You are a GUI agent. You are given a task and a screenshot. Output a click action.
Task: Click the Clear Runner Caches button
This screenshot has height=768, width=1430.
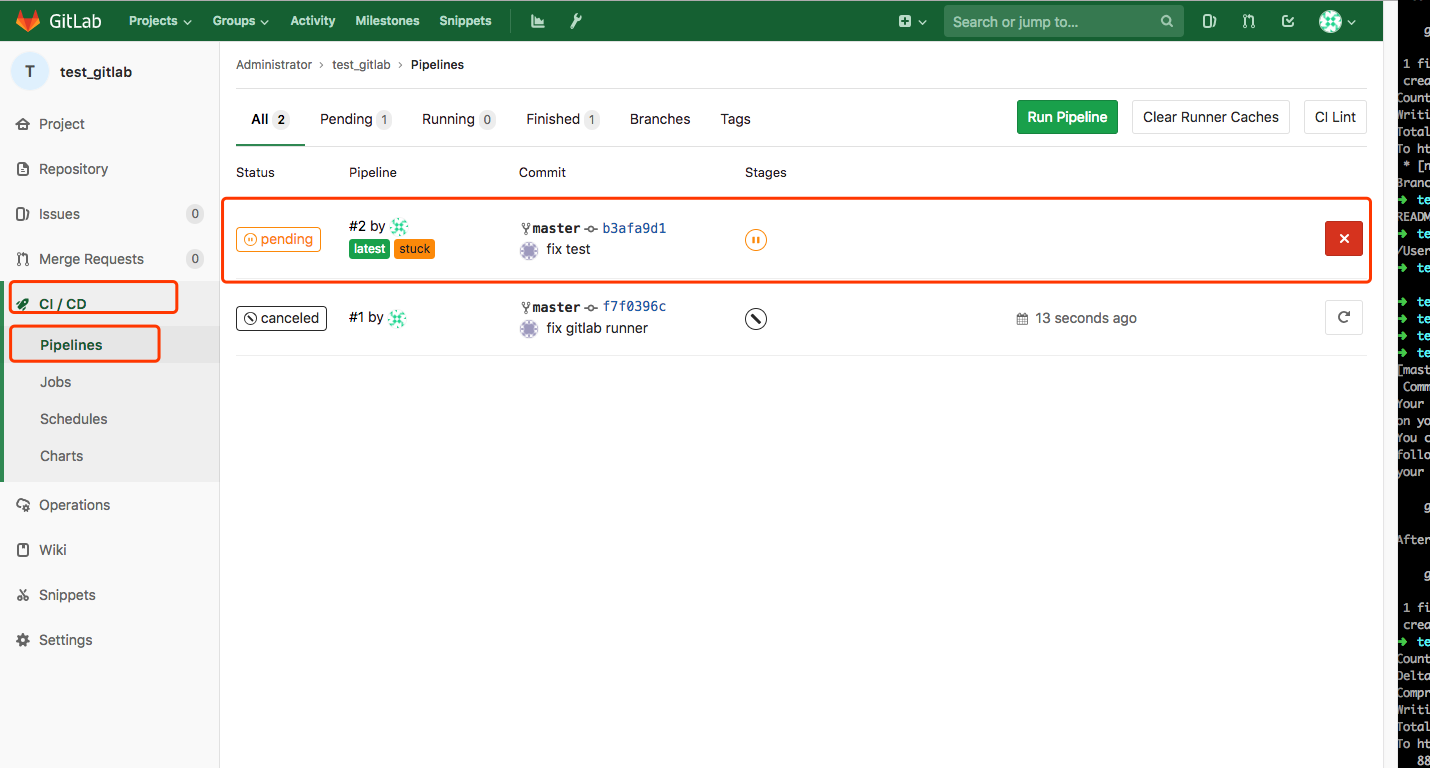[1211, 117]
